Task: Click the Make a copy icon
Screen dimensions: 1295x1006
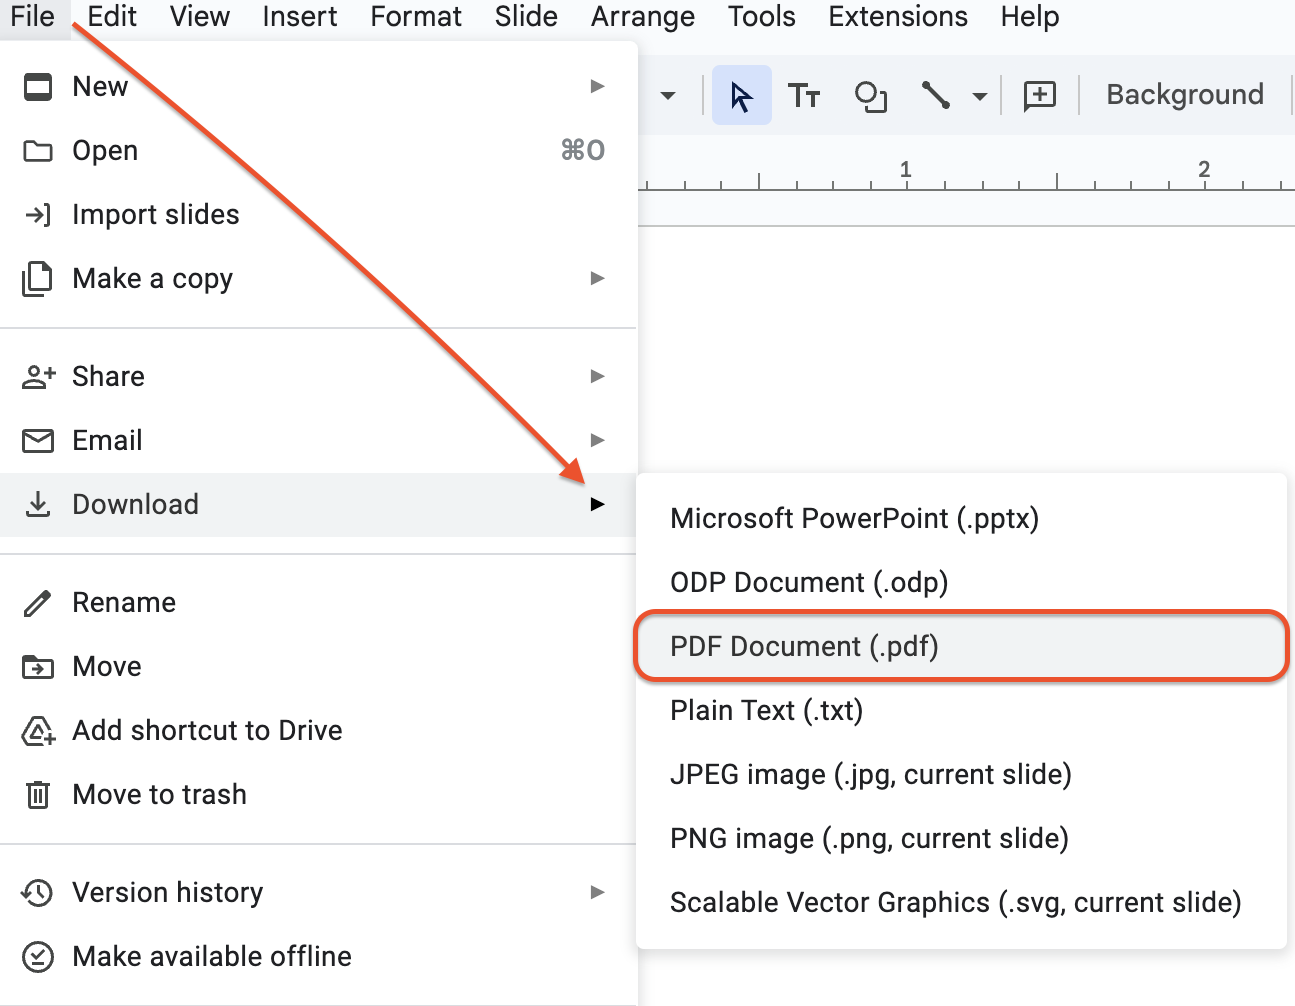Action: tap(38, 279)
